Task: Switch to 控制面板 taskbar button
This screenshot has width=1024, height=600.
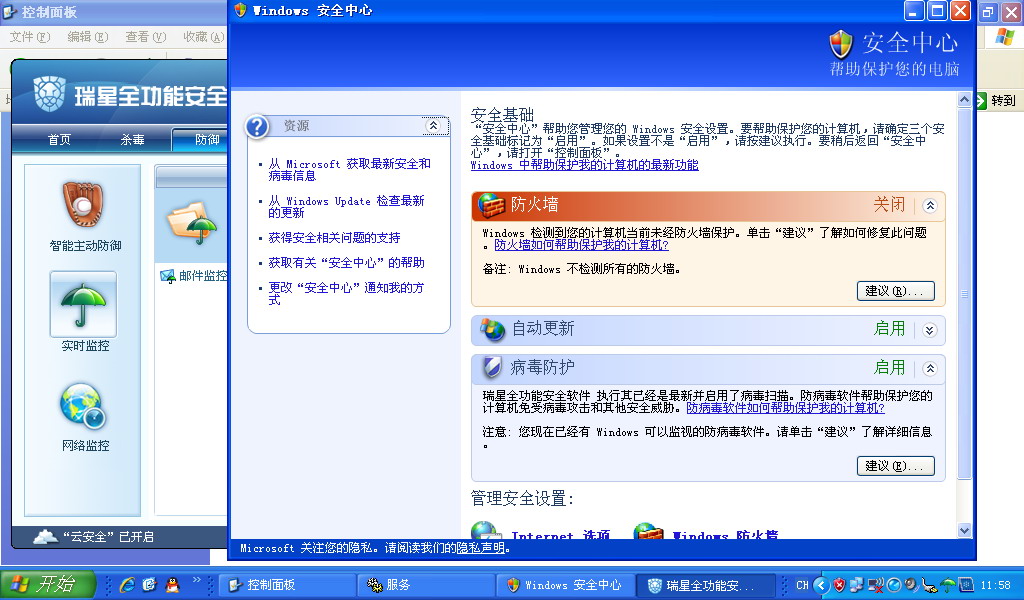Action: (287, 585)
